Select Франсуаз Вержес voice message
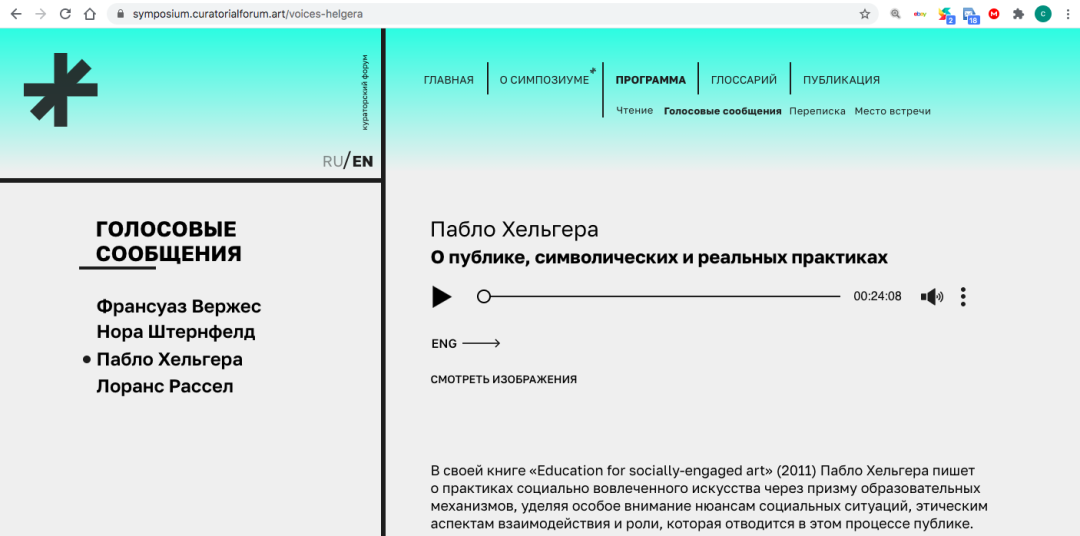Image resolution: width=1080 pixels, height=536 pixels. pos(178,306)
